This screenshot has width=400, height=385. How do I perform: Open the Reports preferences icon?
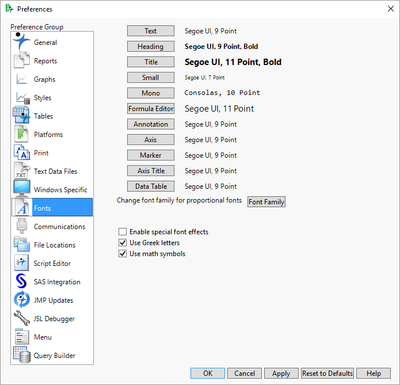coord(22,60)
